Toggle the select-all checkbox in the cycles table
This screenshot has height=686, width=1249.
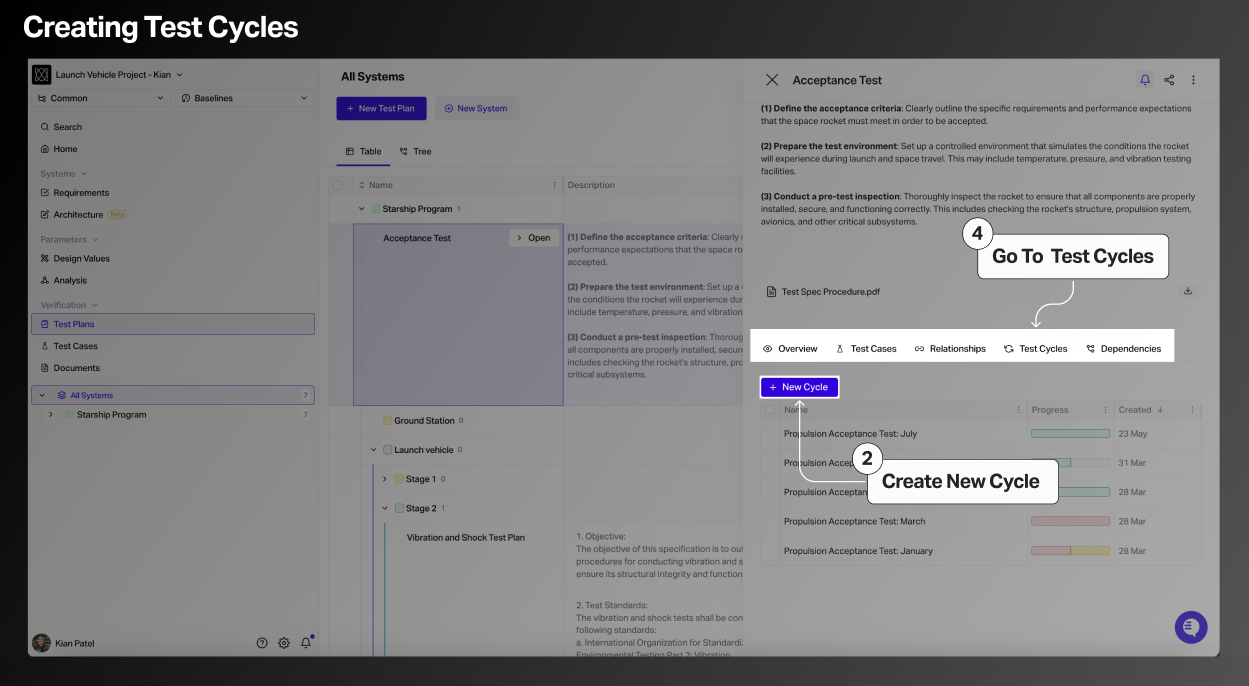click(770, 410)
